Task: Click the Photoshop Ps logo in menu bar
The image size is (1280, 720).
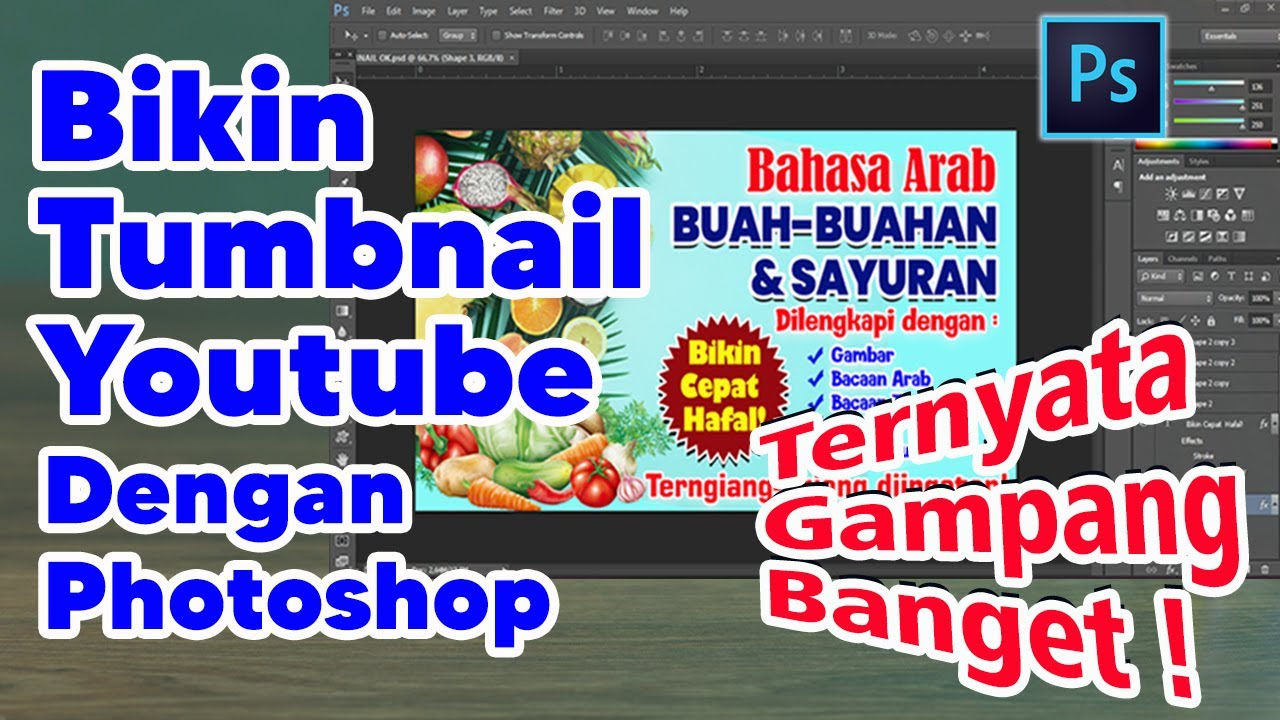Action: 342,11
